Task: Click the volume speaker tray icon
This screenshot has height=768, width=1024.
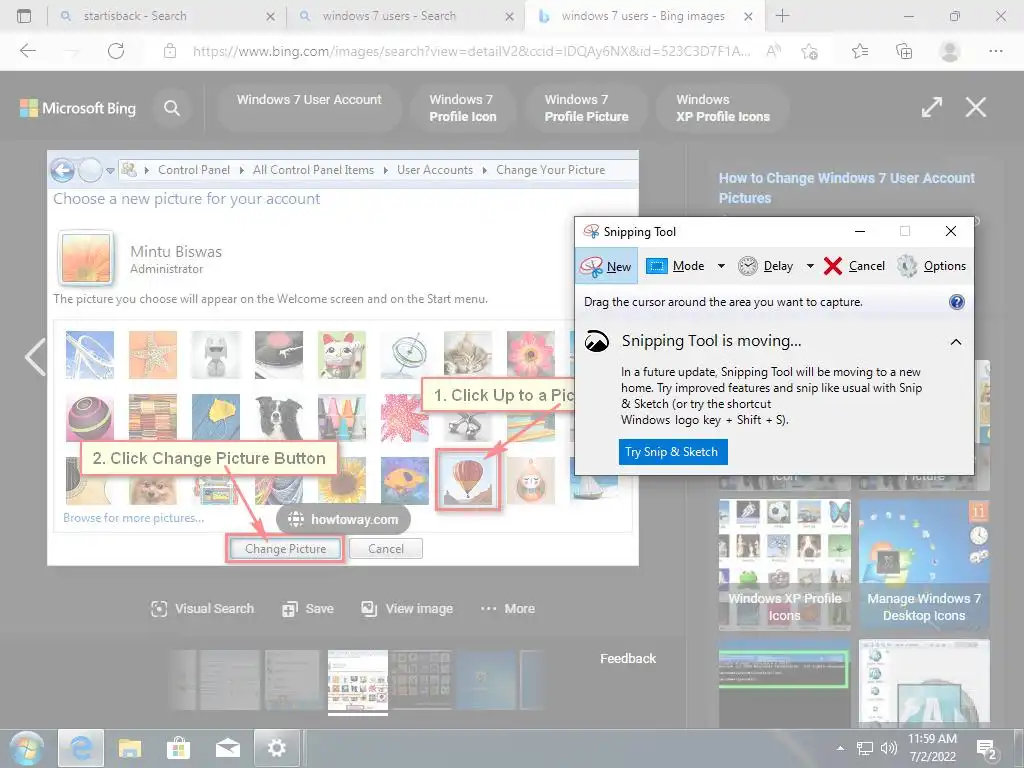Action: (x=889, y=748)
